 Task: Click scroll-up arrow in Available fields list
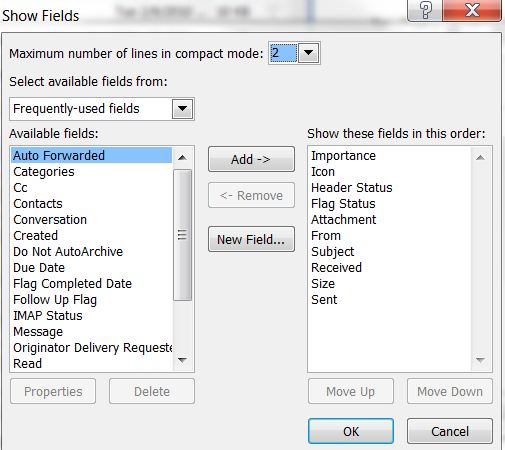tap(182, 157)
